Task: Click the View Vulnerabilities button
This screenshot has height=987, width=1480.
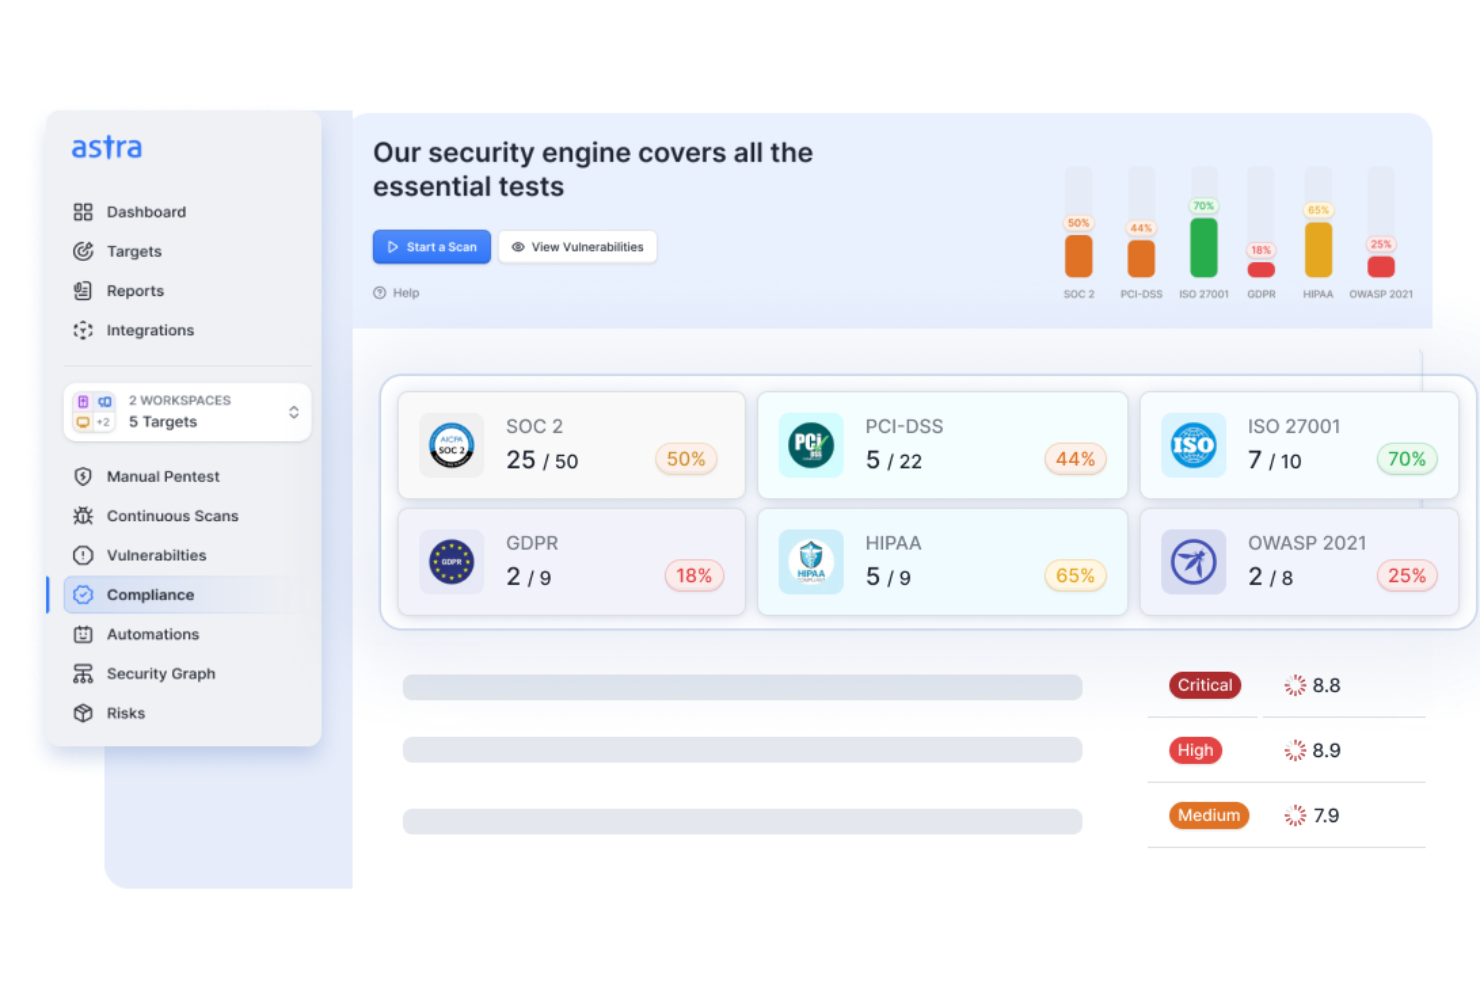Action: coord(578,247)
